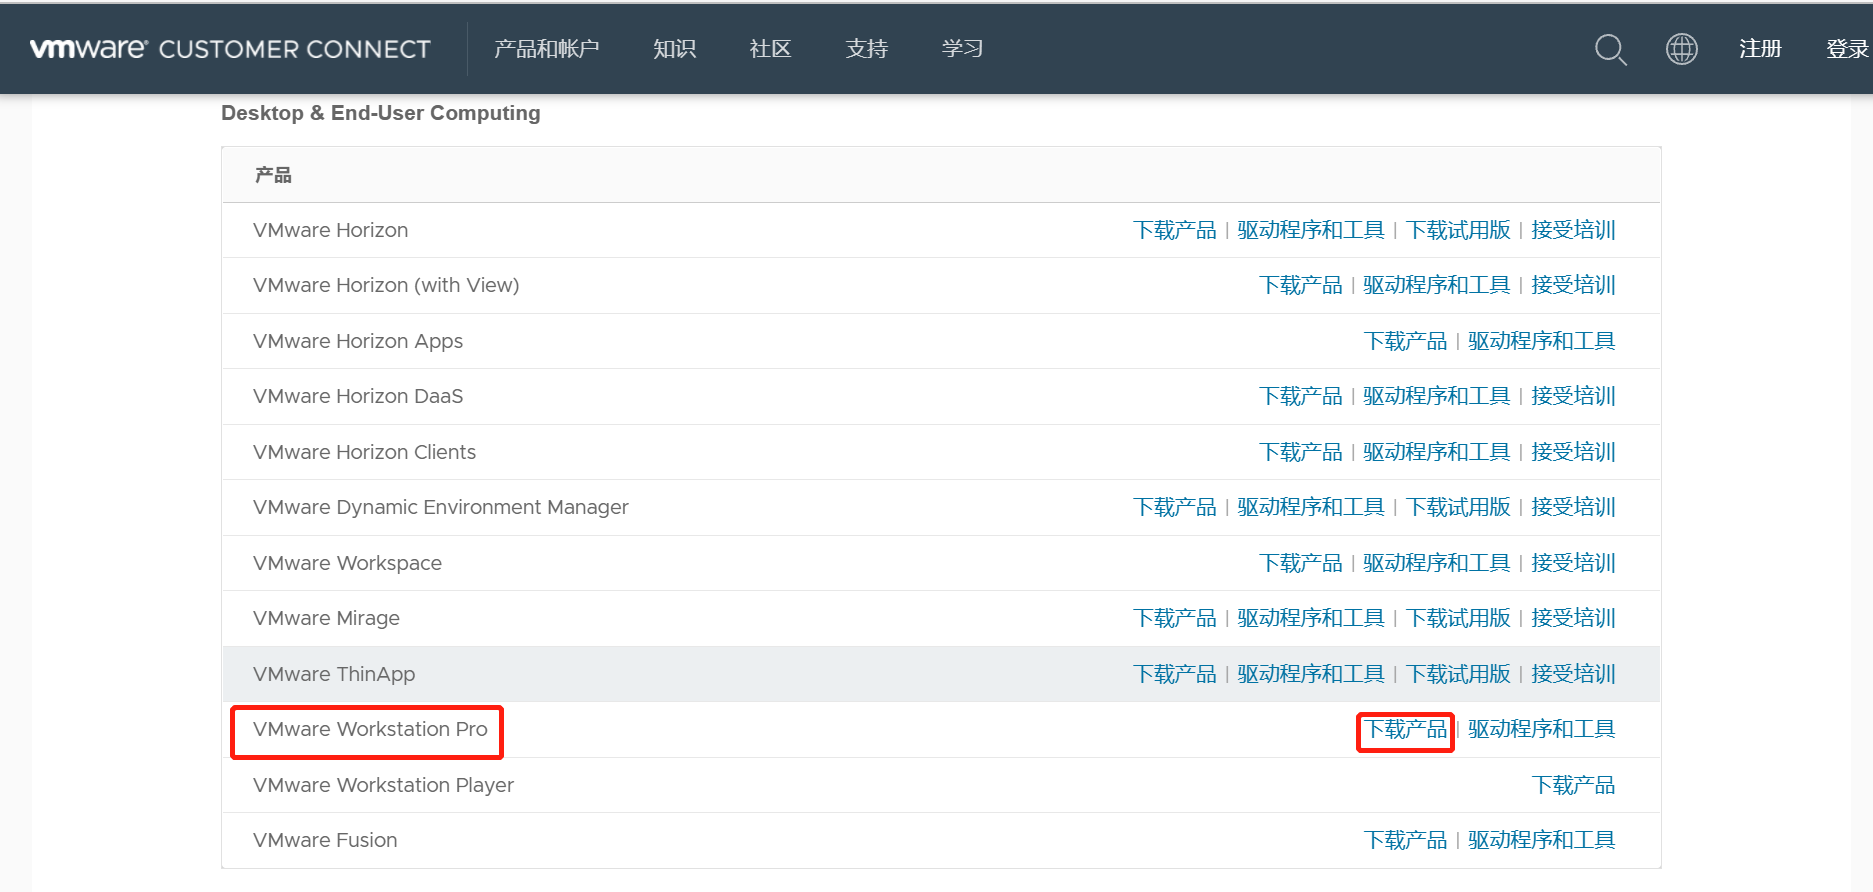Select the VMware Mirage name
The image size is (1873, 892).
click(x=326, y=618)
